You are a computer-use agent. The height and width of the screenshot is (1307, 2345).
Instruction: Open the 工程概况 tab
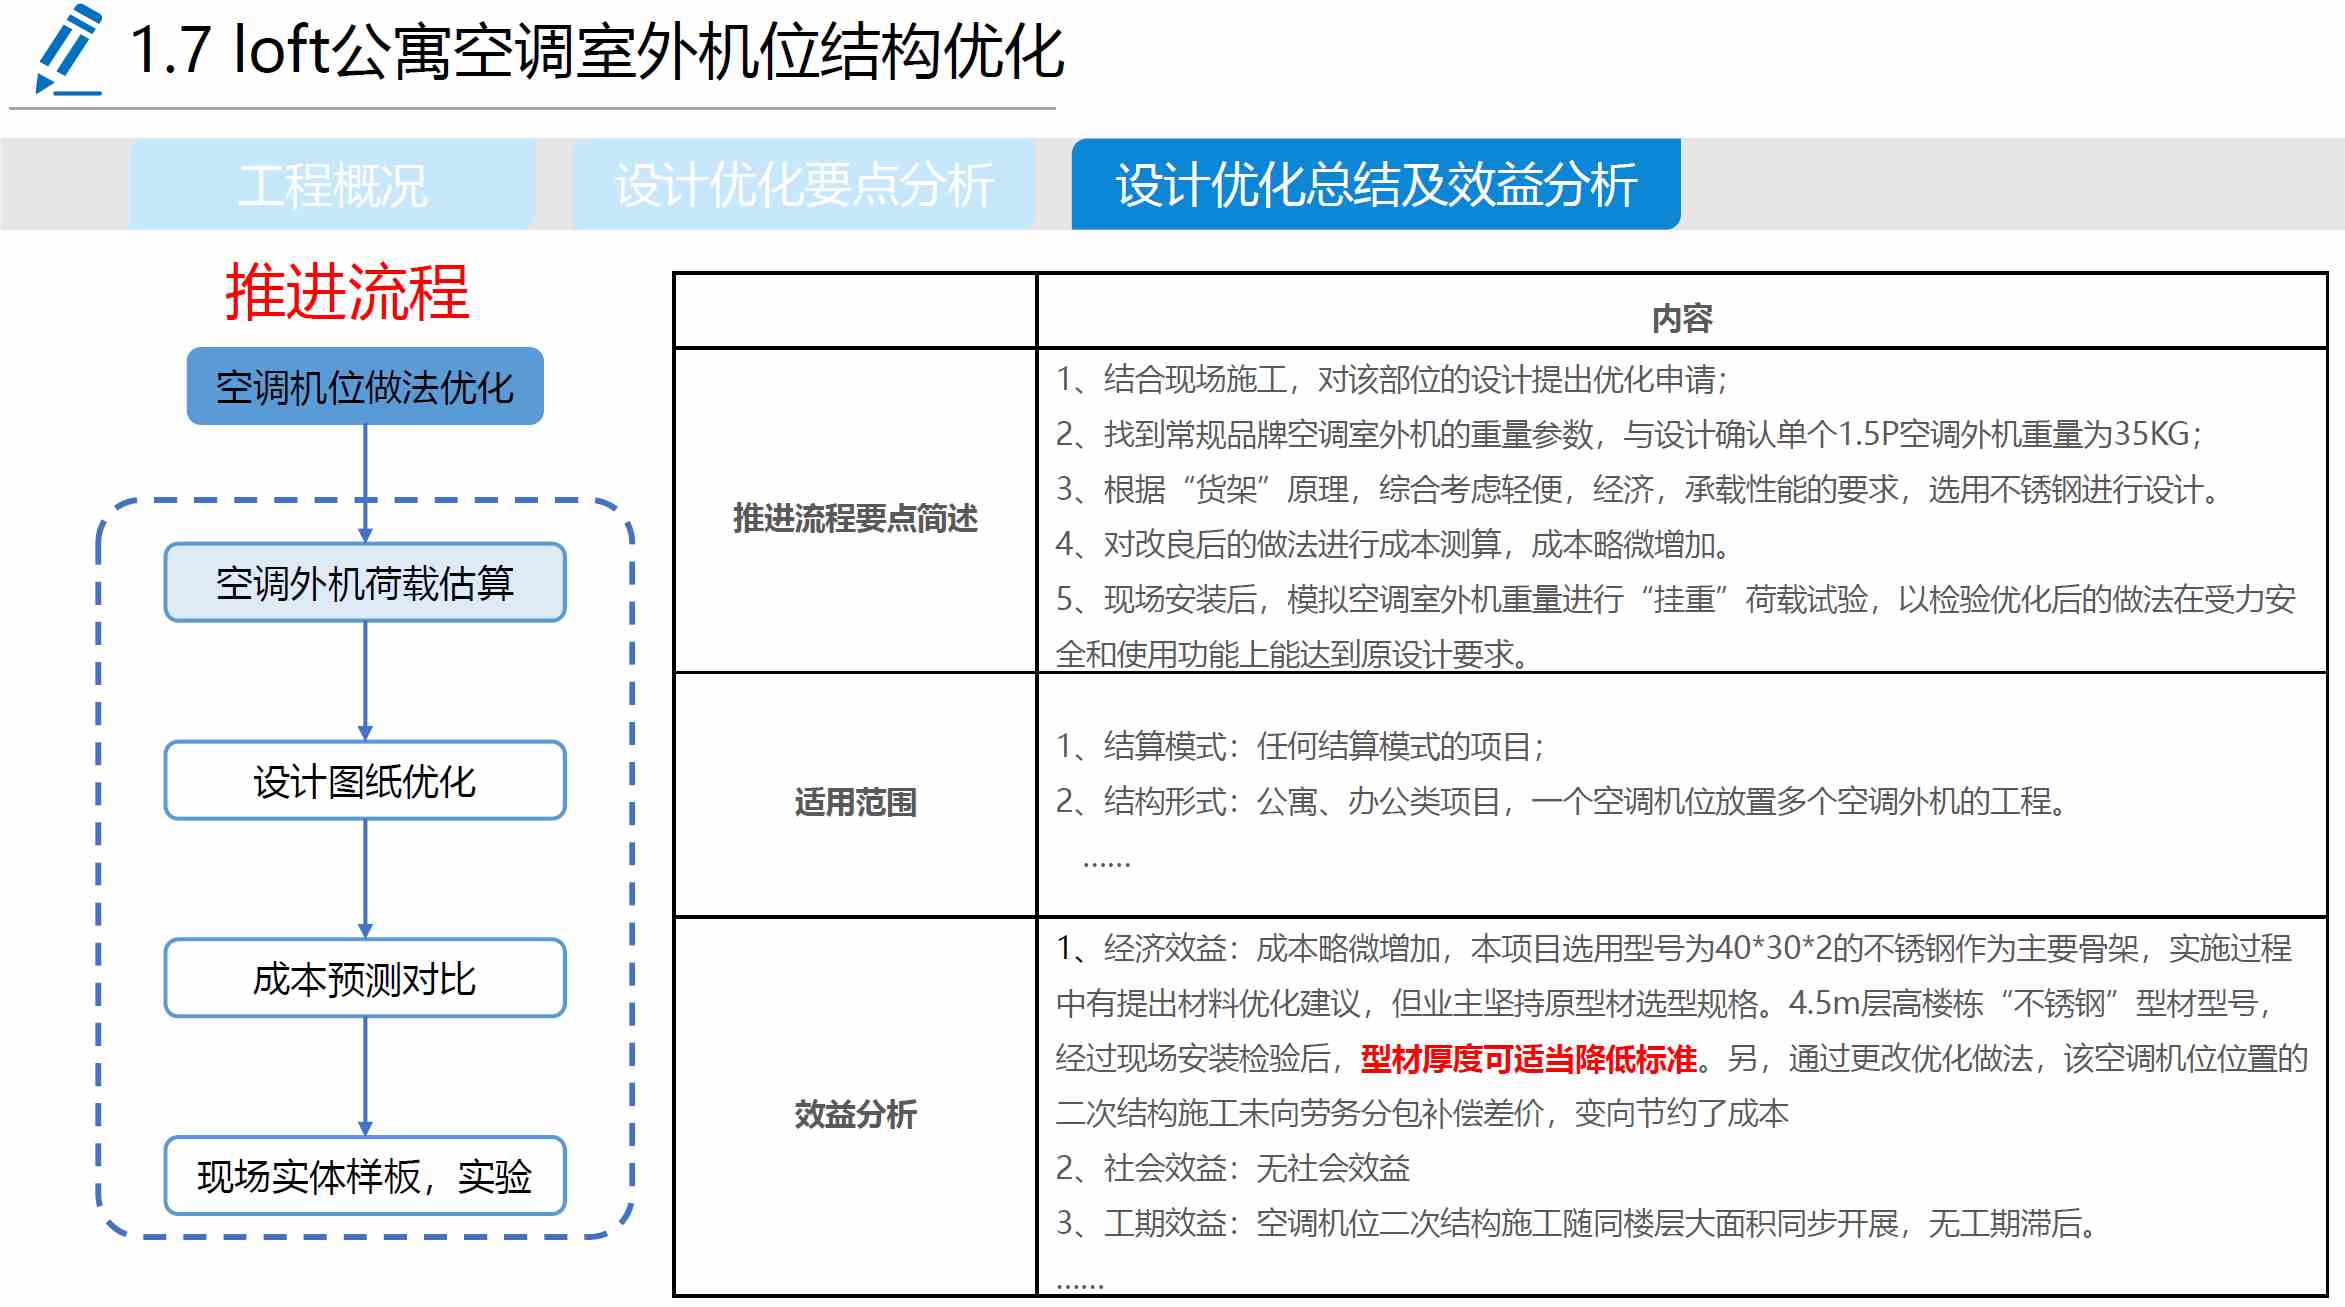332,185
